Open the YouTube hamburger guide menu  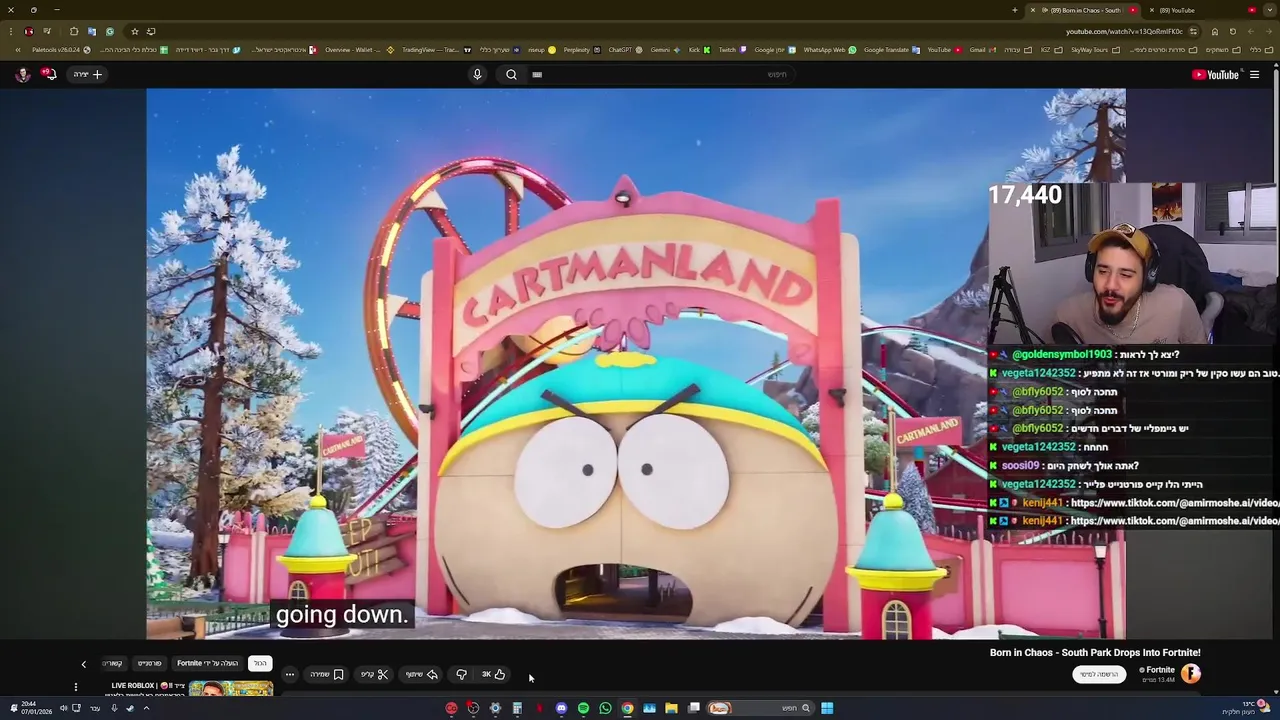(1254, 74)
